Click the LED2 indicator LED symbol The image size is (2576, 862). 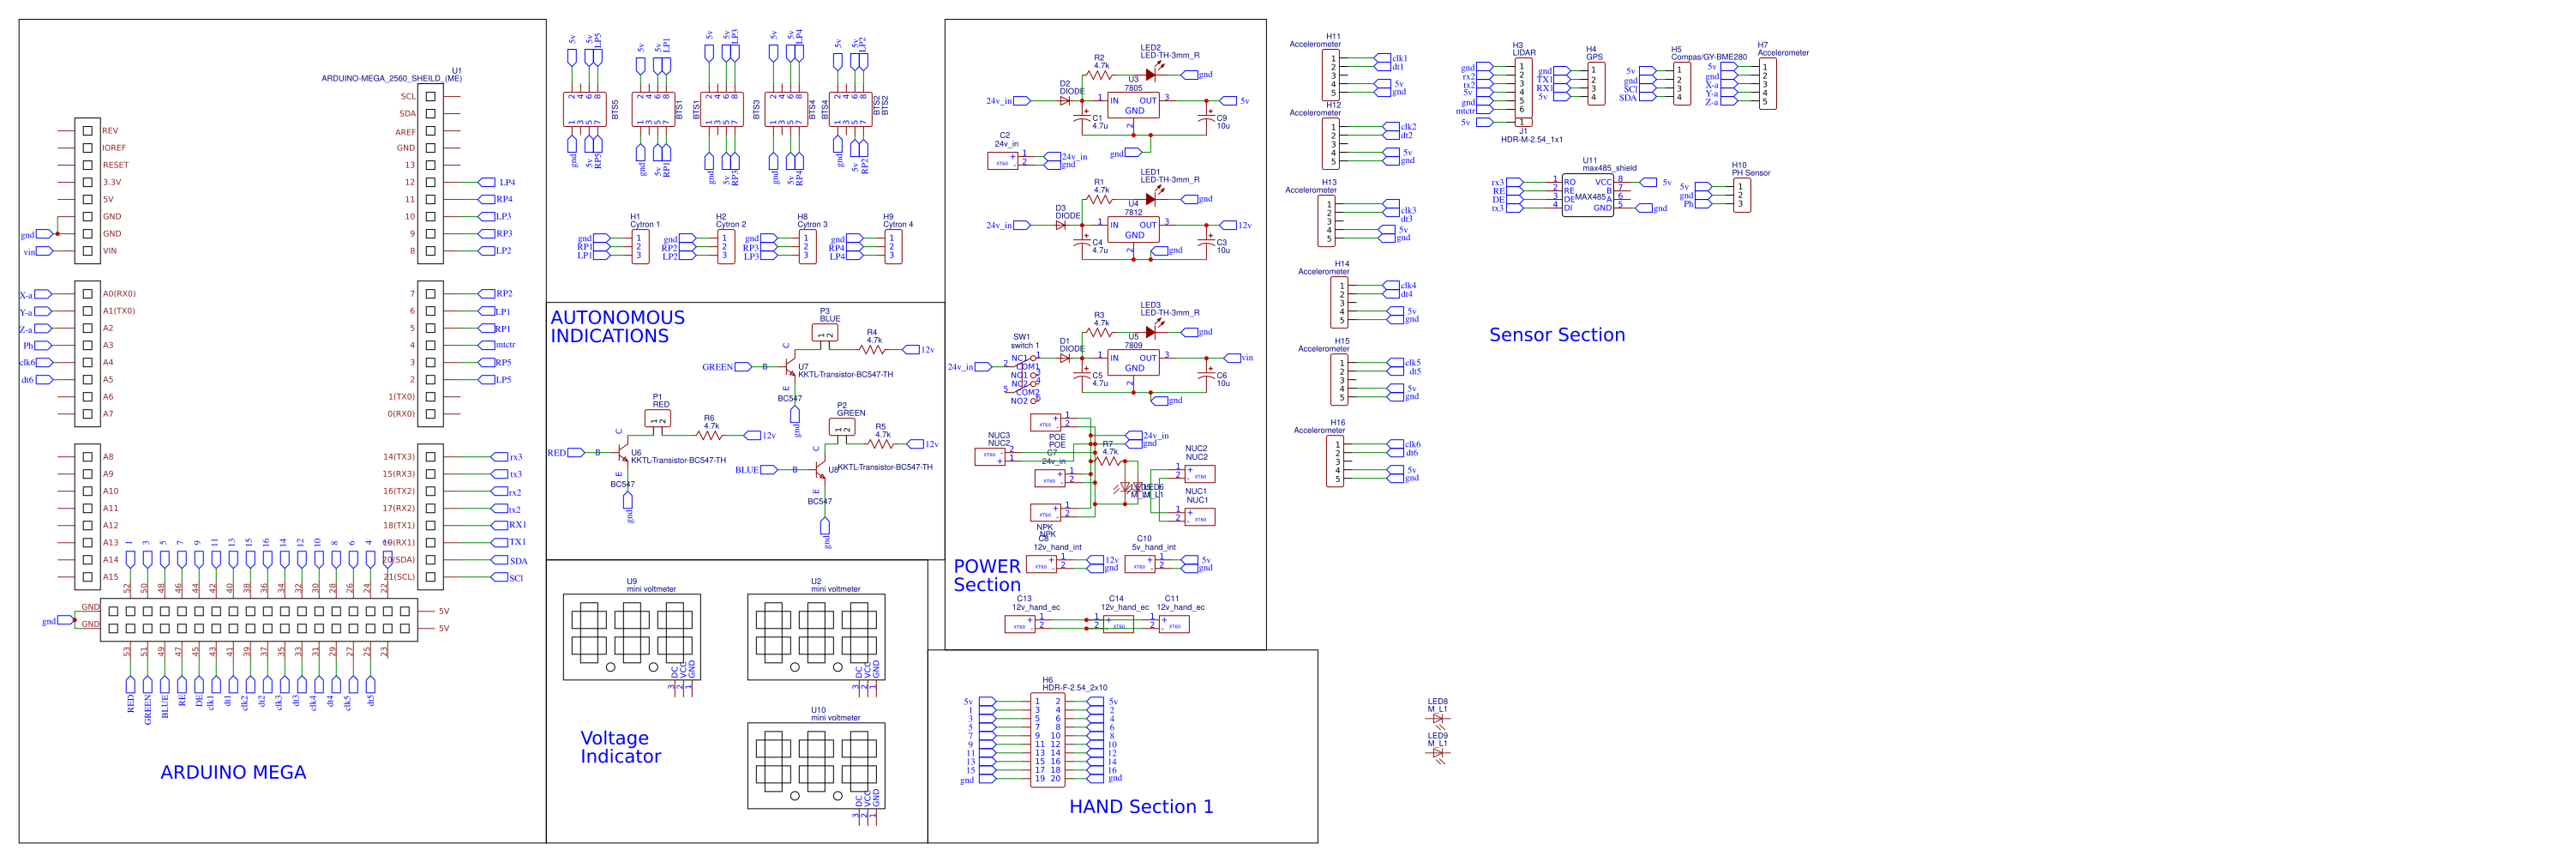(x=1151, y=74)
